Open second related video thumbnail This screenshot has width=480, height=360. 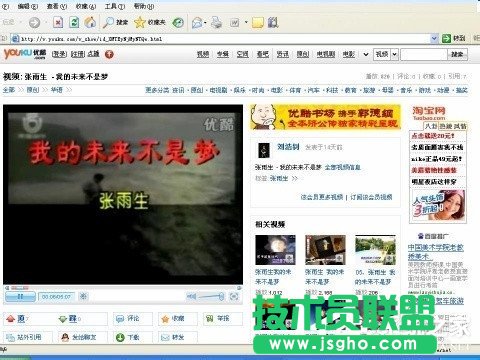point(325,250)
